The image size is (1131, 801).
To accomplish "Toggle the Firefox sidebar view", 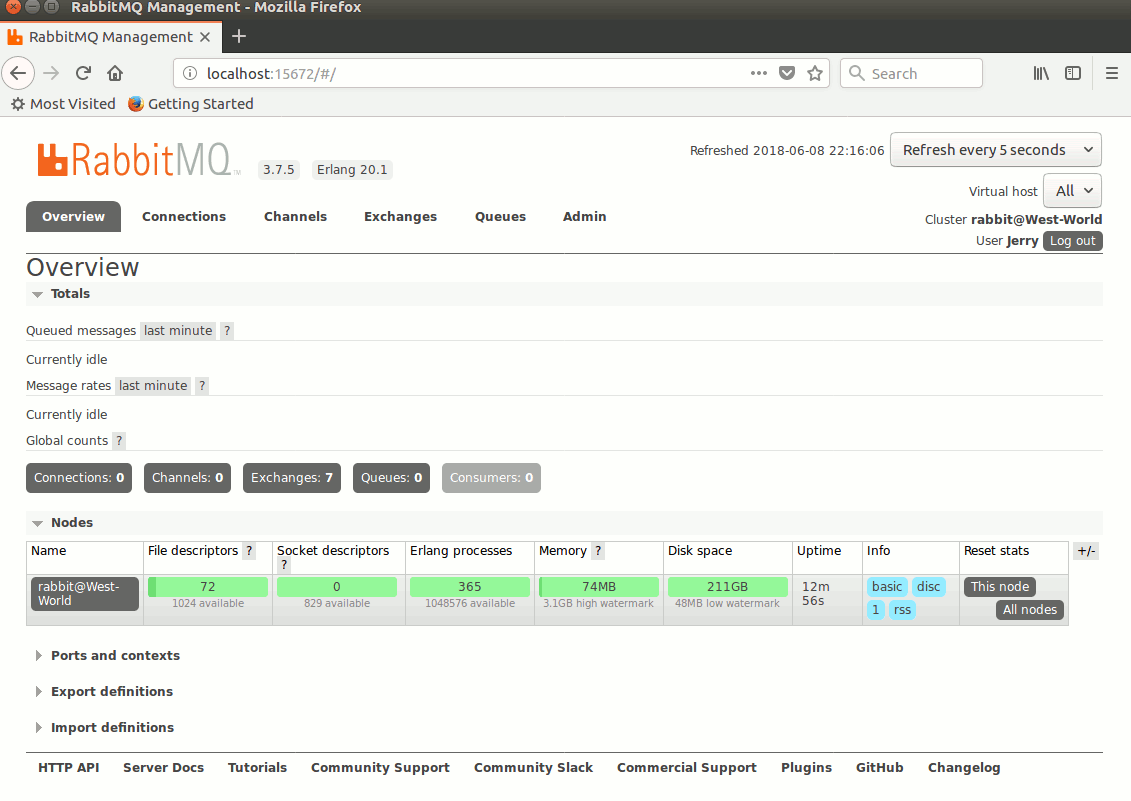I will click(x=1073, y=73).
